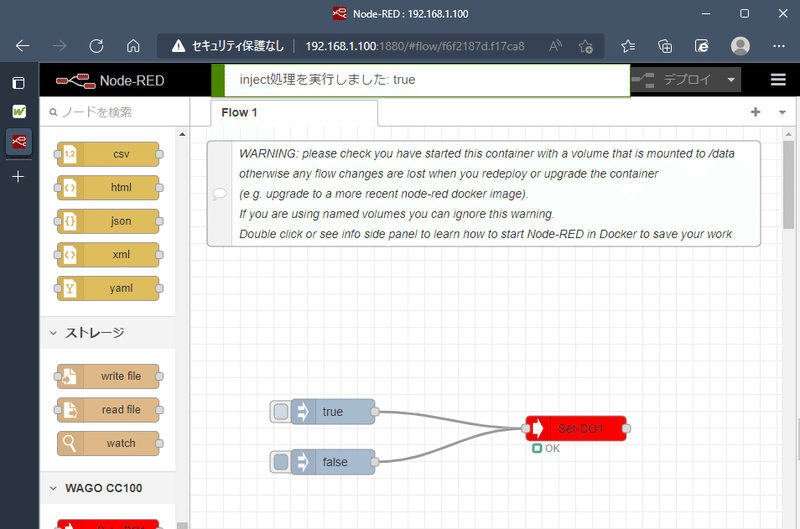
Task: Open the deploy options dropdown arrow
Action: pyautogui.click(x=731, y=80)
